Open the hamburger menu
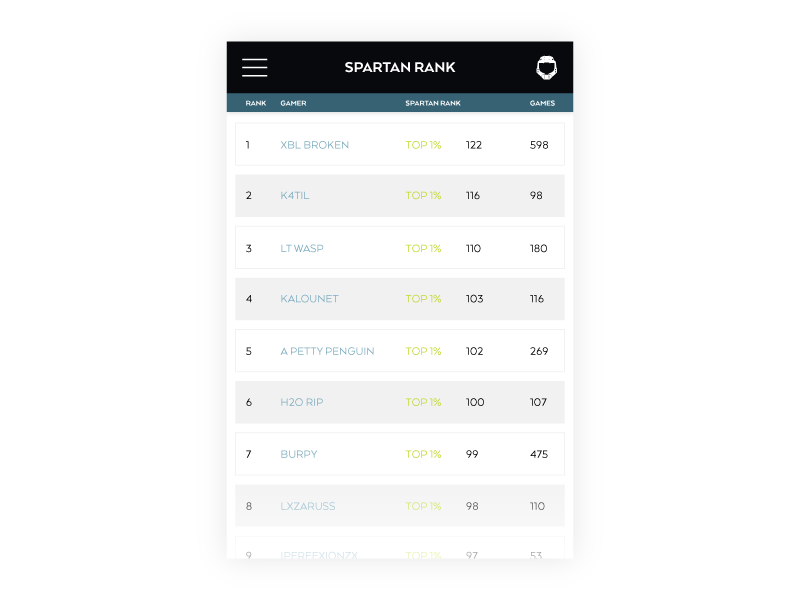 (x=254, y=68)
